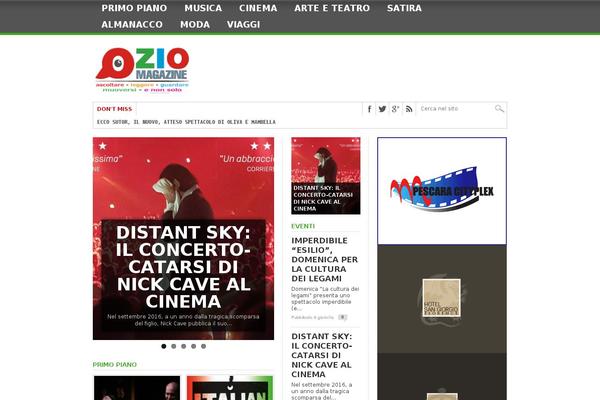This screenshot has height=400, width=600.
Task: Open the Facebook social icon
Action: (x=369, y=109)
